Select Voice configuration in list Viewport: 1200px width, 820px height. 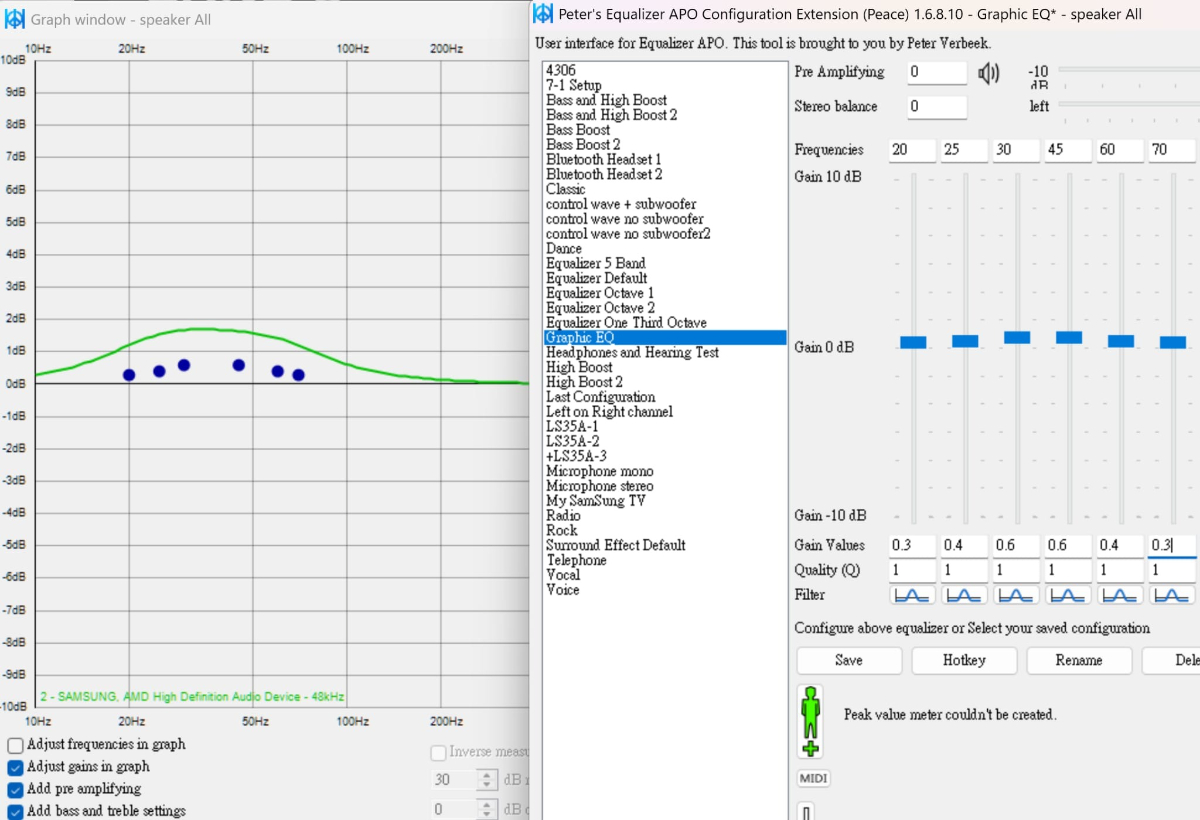(x=563, y=590)
